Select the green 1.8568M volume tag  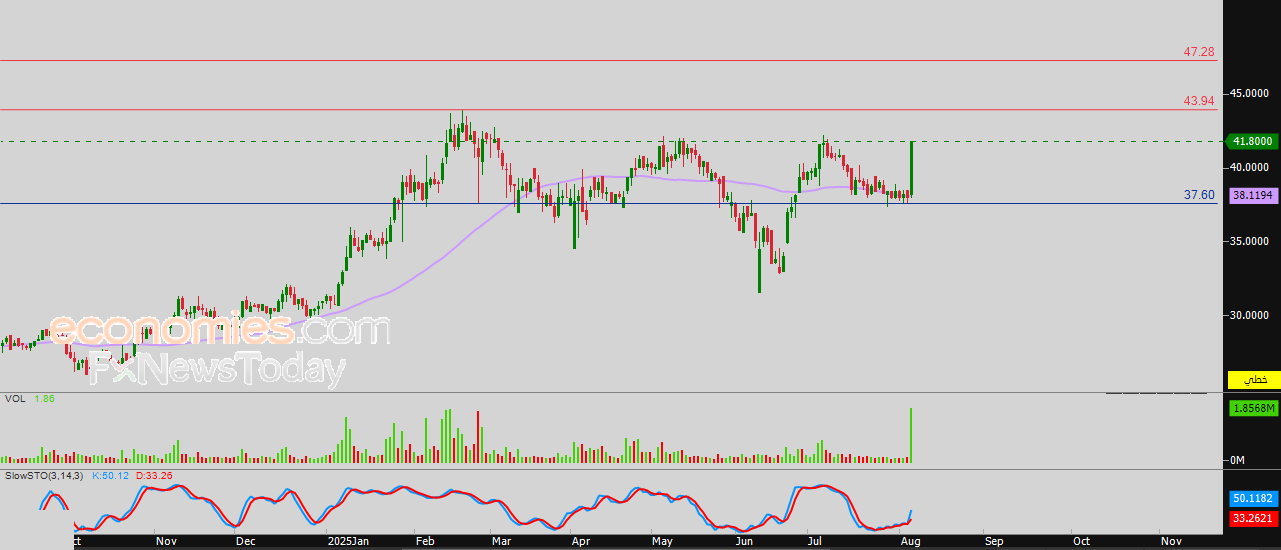coord(1252,409)
